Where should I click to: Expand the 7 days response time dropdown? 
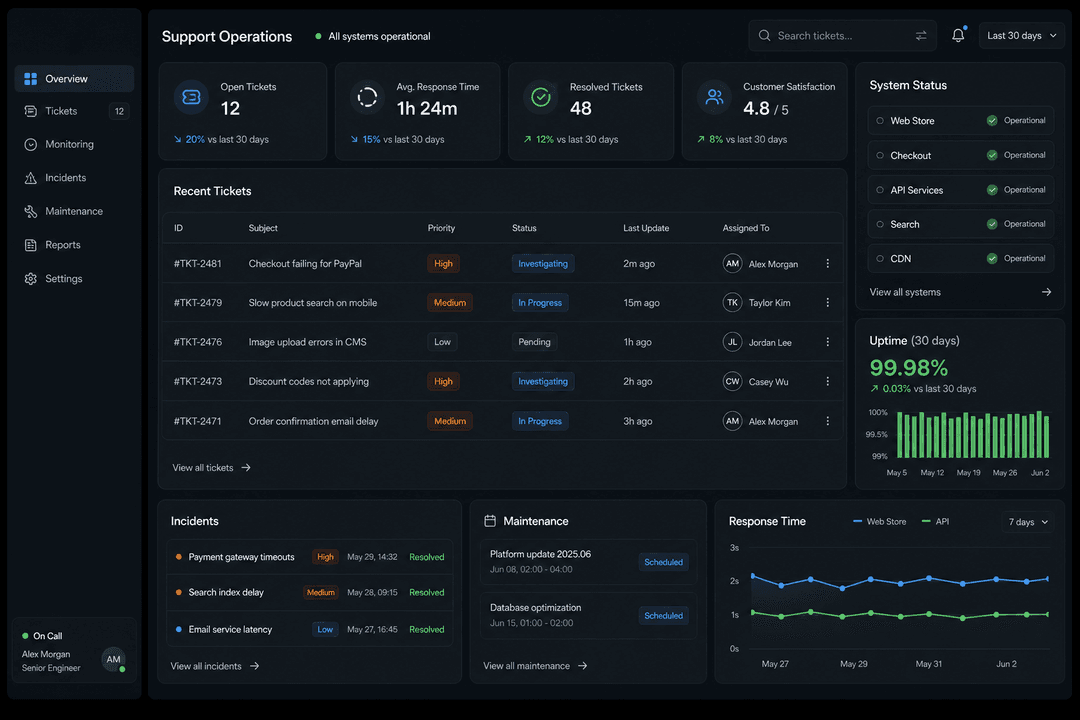[1028, 522]
